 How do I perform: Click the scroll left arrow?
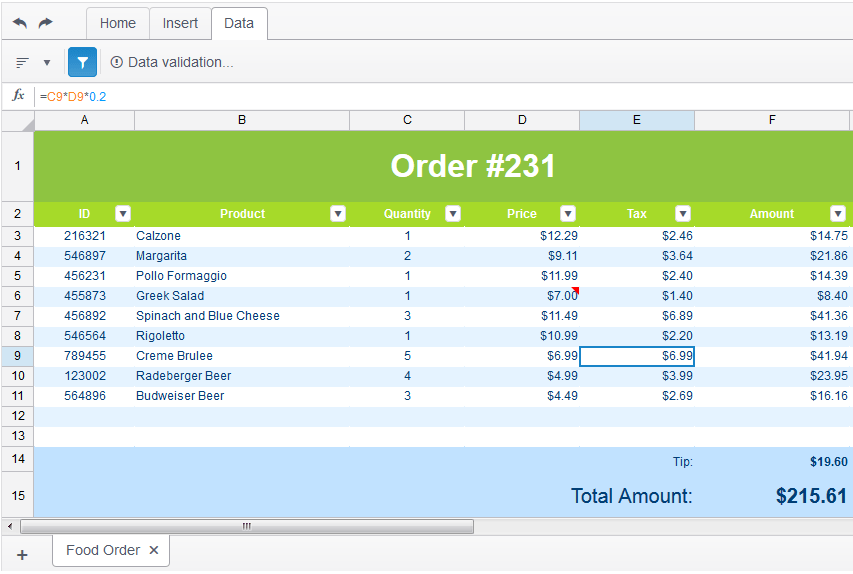pos(10,526)
